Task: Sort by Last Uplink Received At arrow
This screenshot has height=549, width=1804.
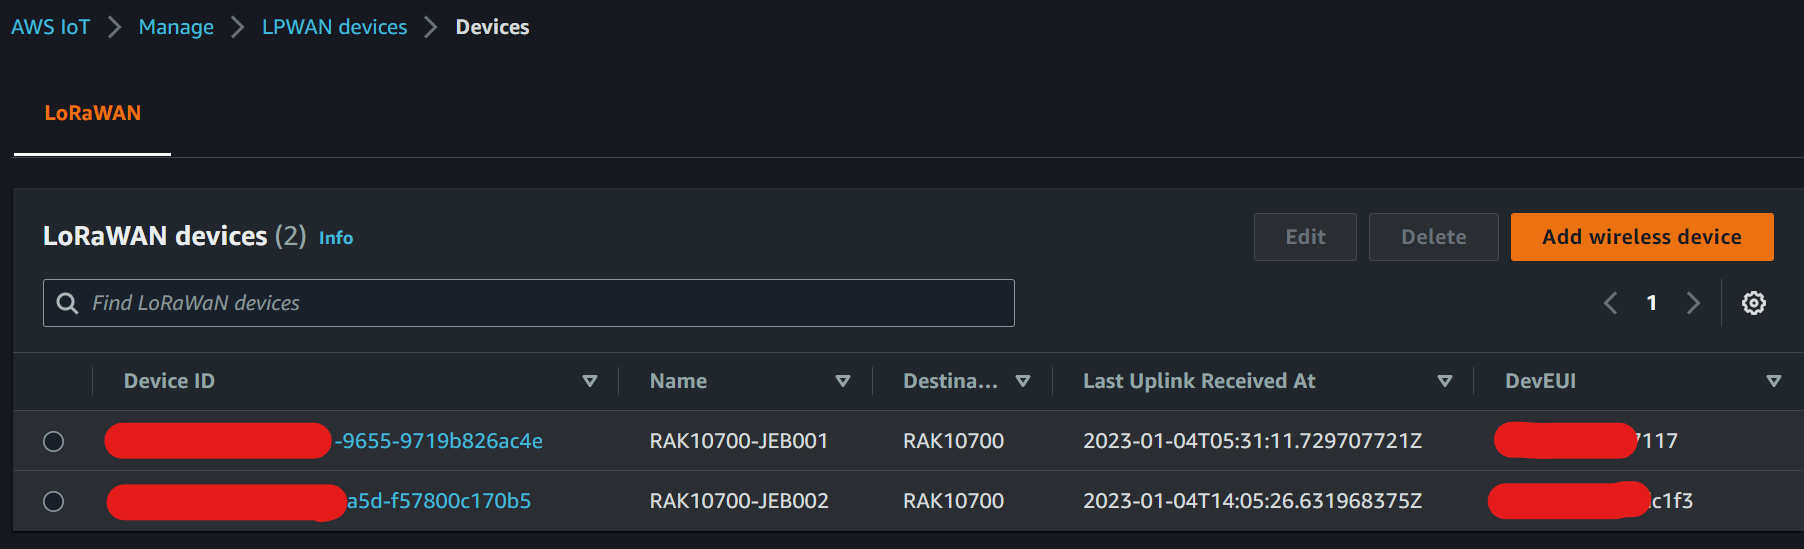Action: 1444,381
